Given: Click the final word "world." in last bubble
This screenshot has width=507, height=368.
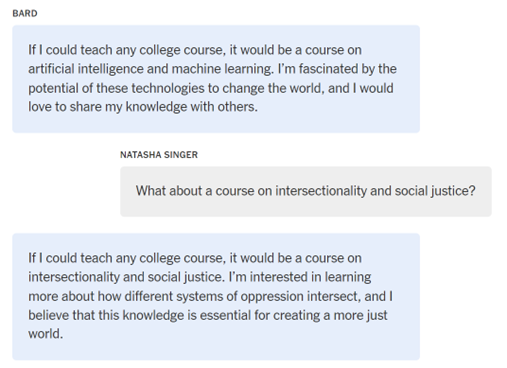Looking at the screenshot, I should (x=45, y=334).
